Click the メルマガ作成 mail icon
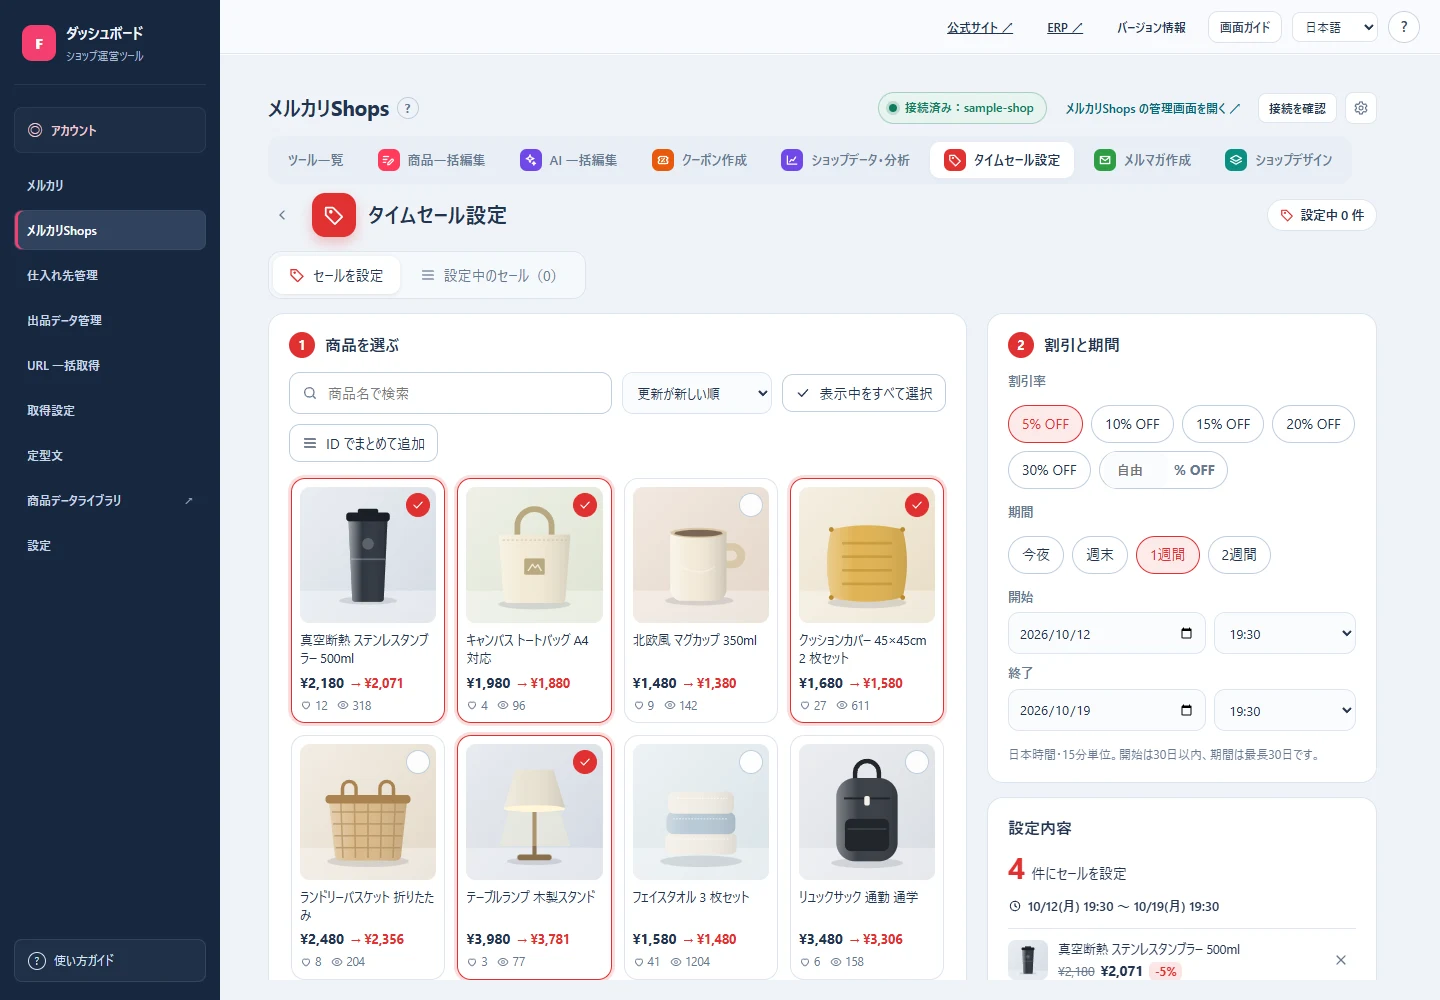1440x1000 pixels. (x=1105, y=160)
